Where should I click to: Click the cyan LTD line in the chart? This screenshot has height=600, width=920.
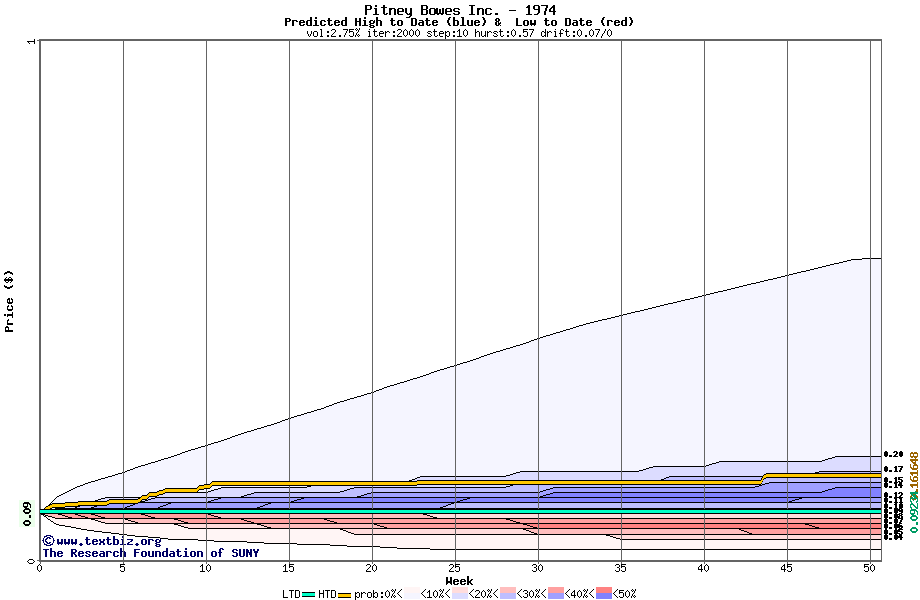pos(460,511)
